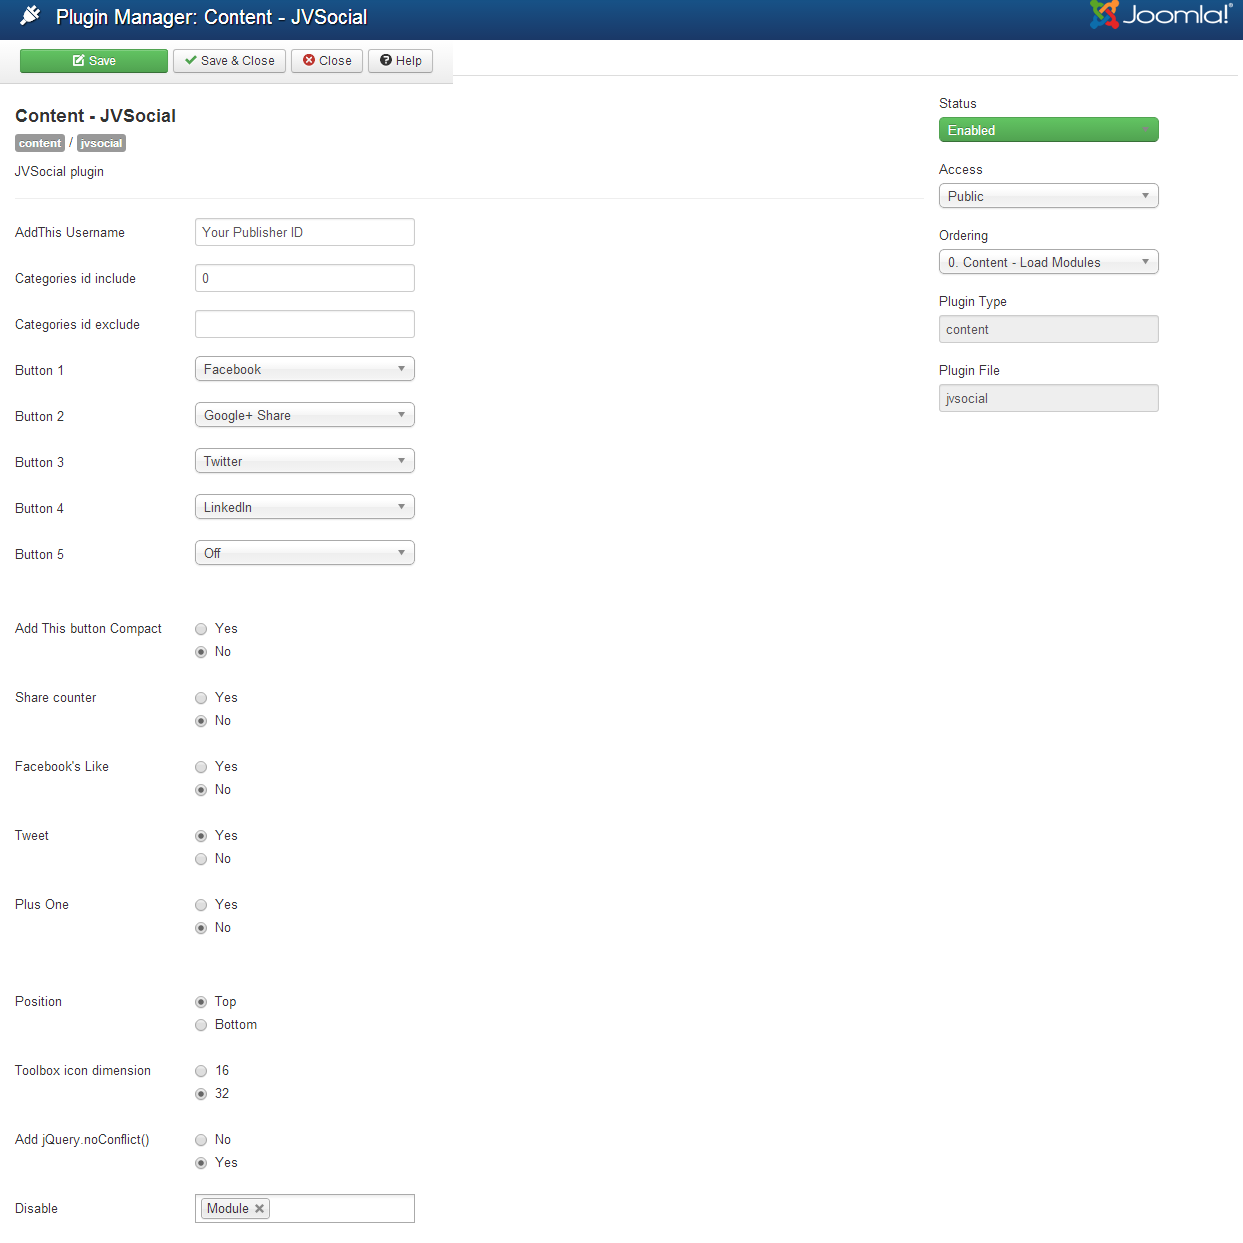Select Yes for Plus One
Viewport: 1243px width, 1243px height.
tap(201, 905)
